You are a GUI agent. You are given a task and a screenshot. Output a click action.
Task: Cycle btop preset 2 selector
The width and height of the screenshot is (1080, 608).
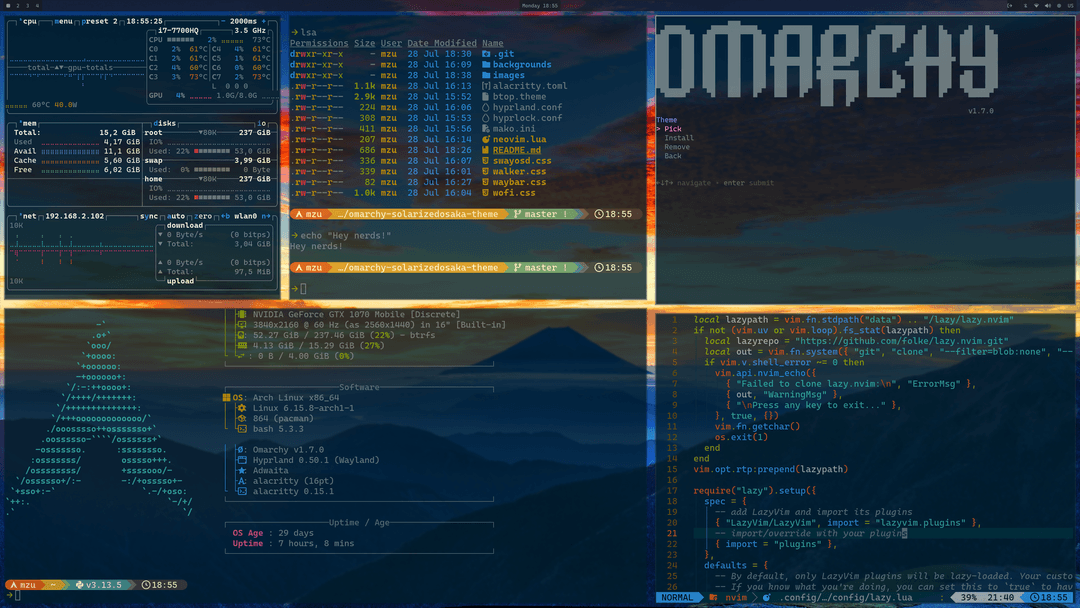coord(98,19)
